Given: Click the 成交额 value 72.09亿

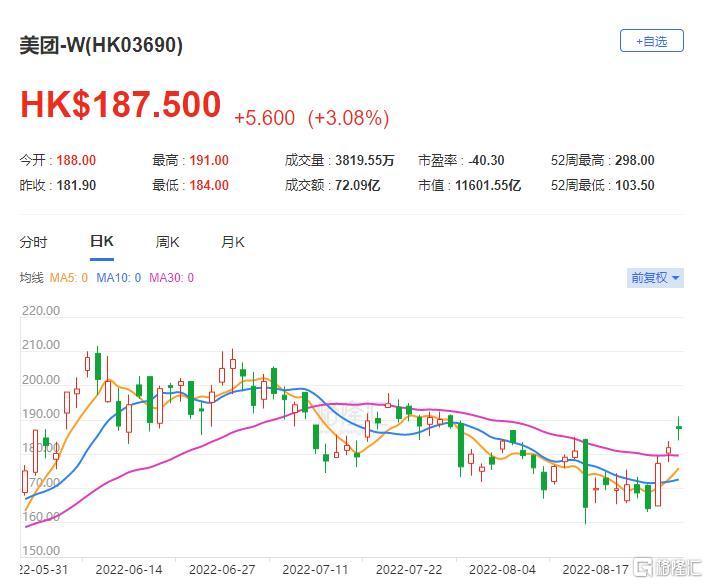Looking at the screenshot, I should (x=358, y=185).
